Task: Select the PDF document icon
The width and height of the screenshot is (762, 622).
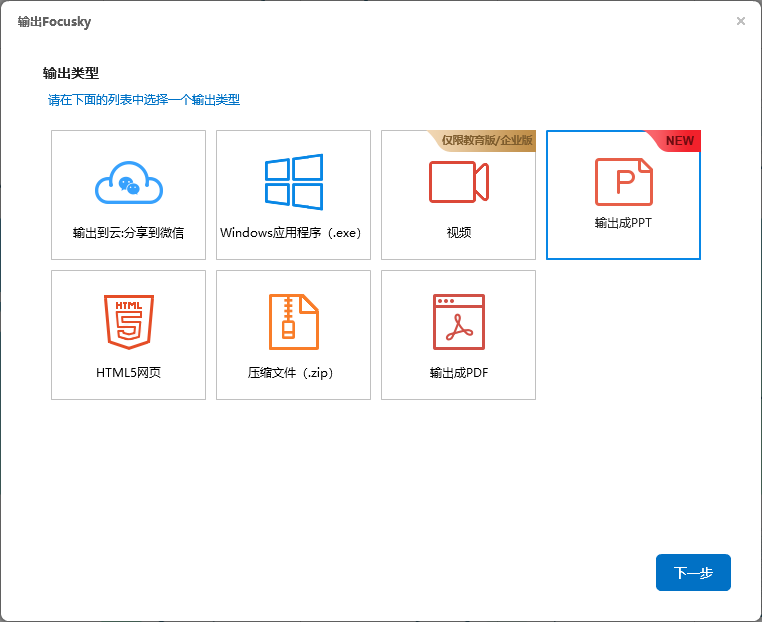Action: pyautogui.click(x=458, y=321)
